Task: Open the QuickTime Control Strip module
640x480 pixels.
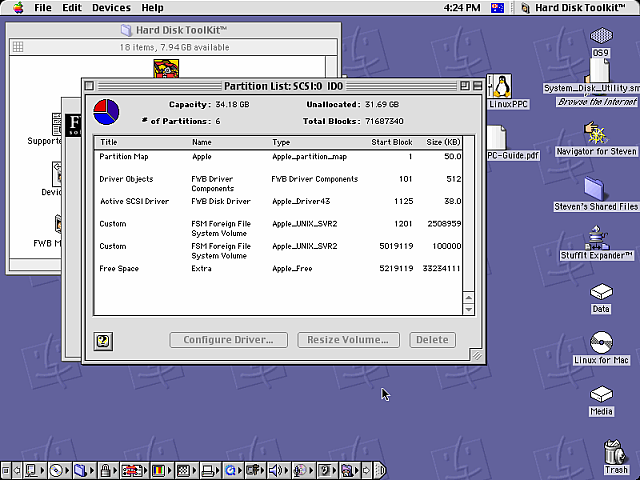Action: (x=234, y=471)
